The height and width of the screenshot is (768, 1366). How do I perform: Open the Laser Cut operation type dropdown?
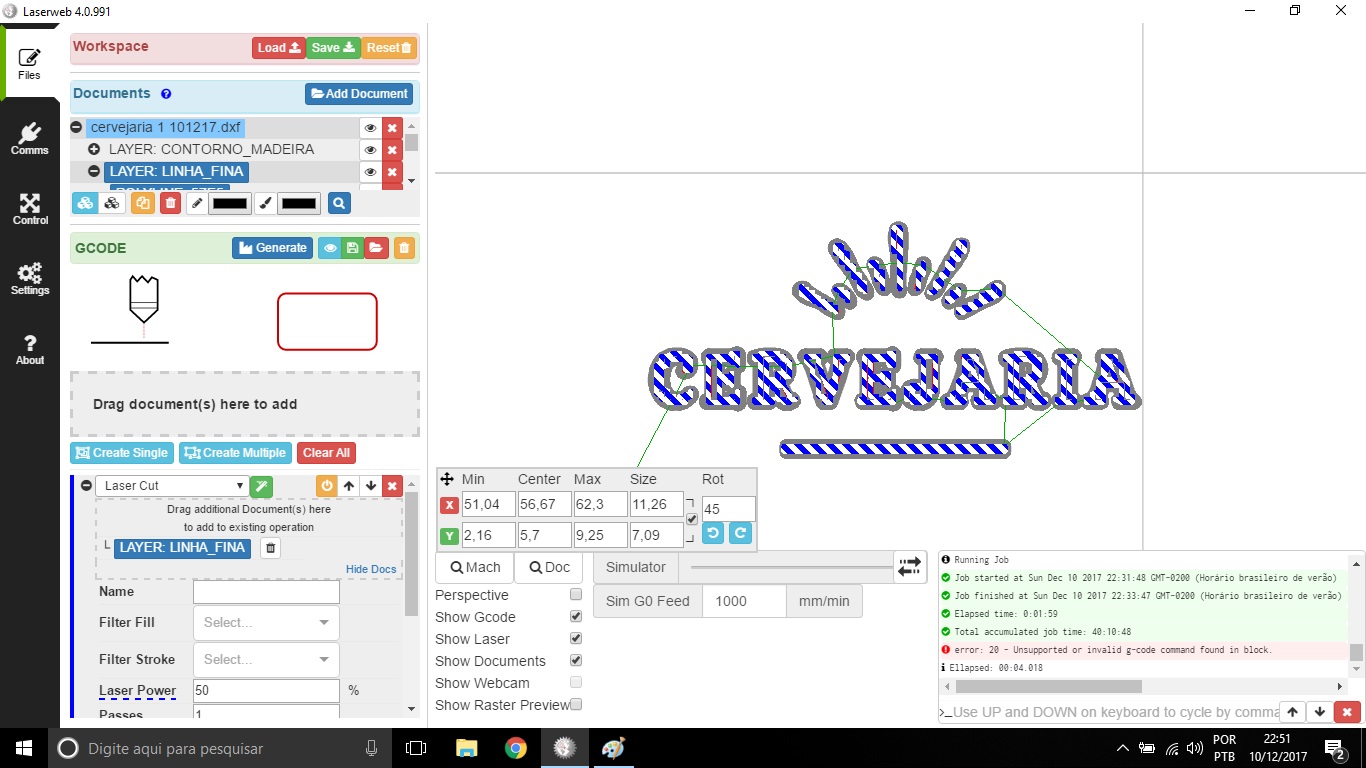(172, 486)
